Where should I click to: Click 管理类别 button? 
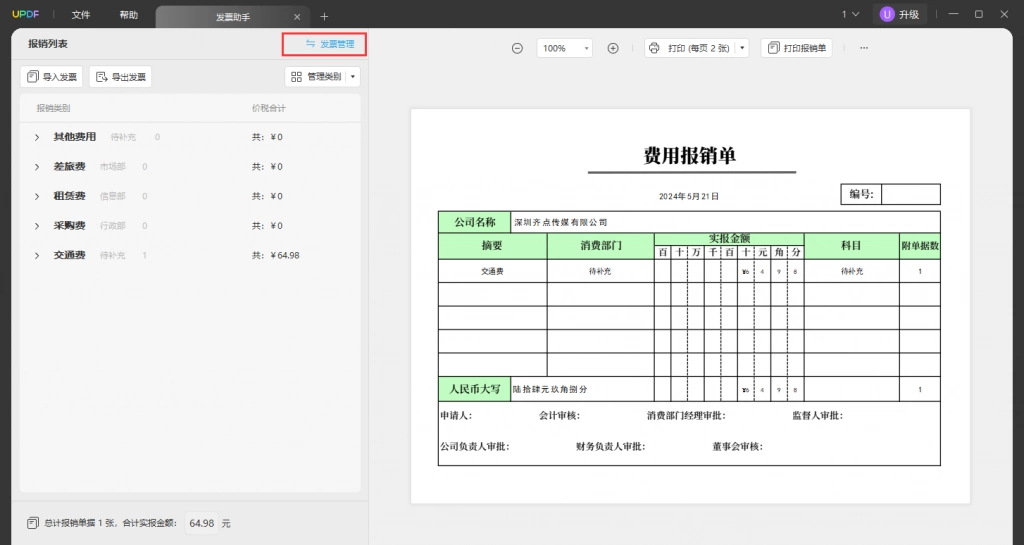pyautogui.click(x=316, y=77)
